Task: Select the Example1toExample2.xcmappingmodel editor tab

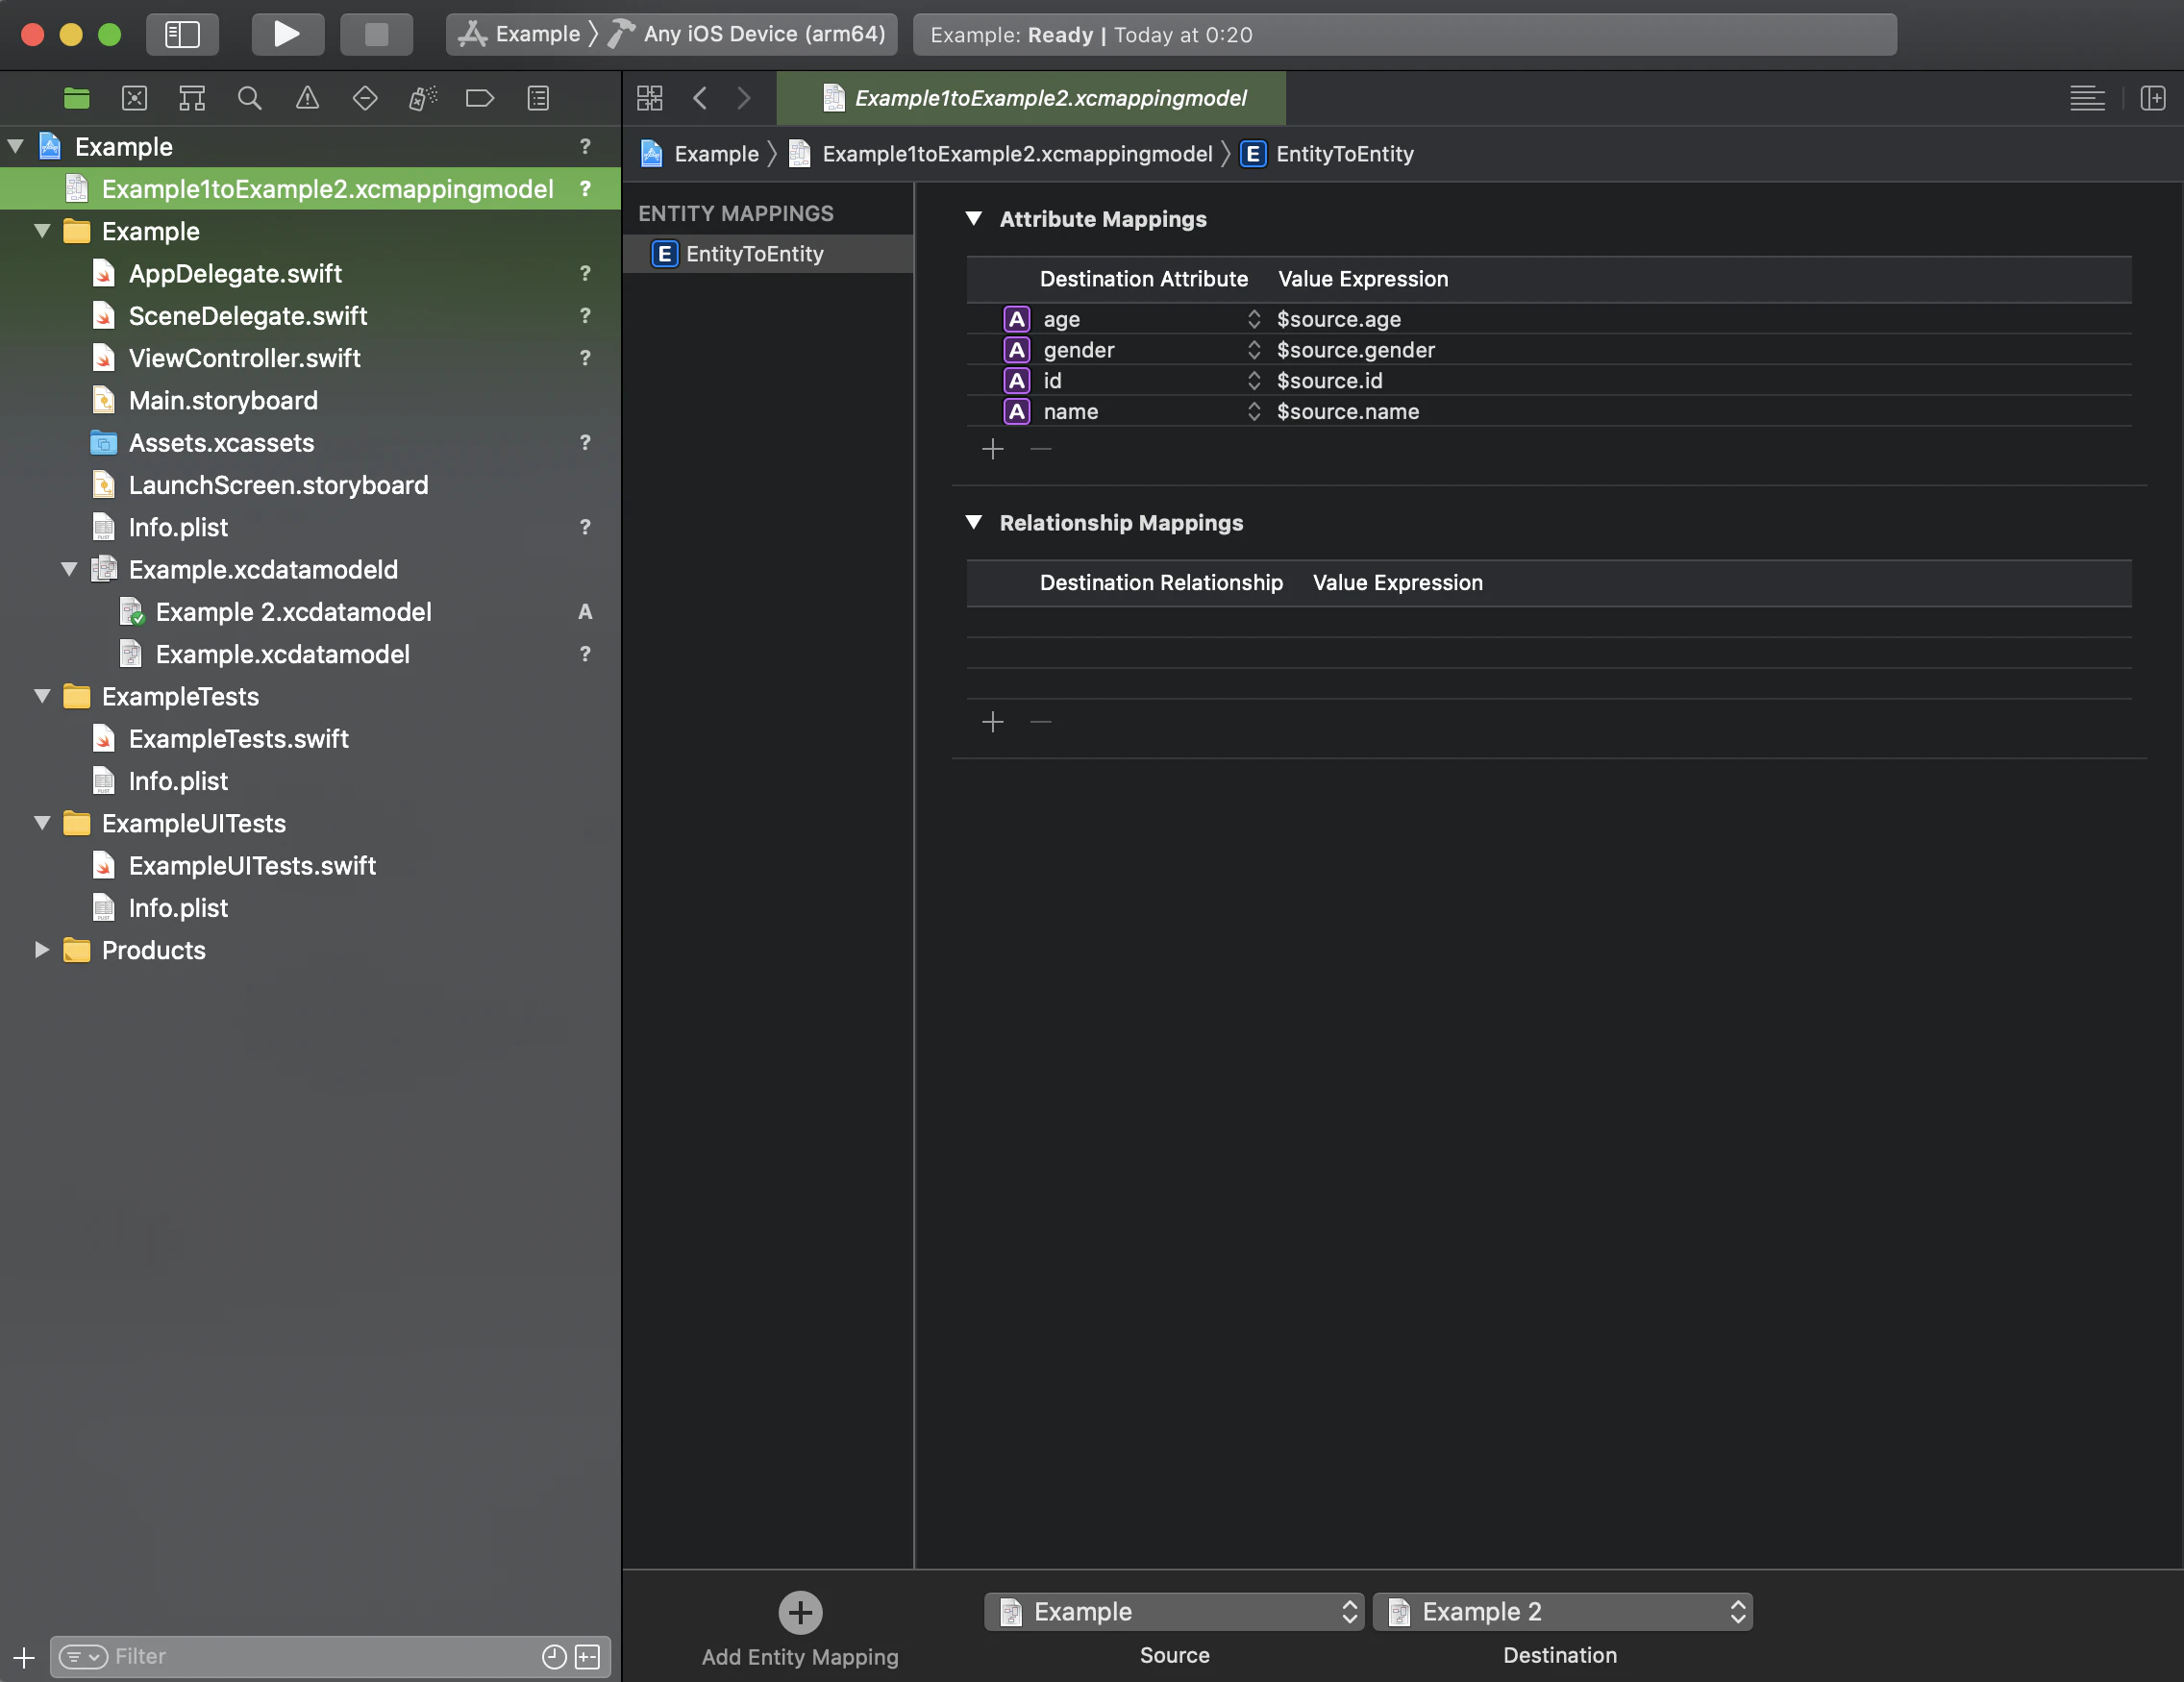Action: (x=1031, y=98)
